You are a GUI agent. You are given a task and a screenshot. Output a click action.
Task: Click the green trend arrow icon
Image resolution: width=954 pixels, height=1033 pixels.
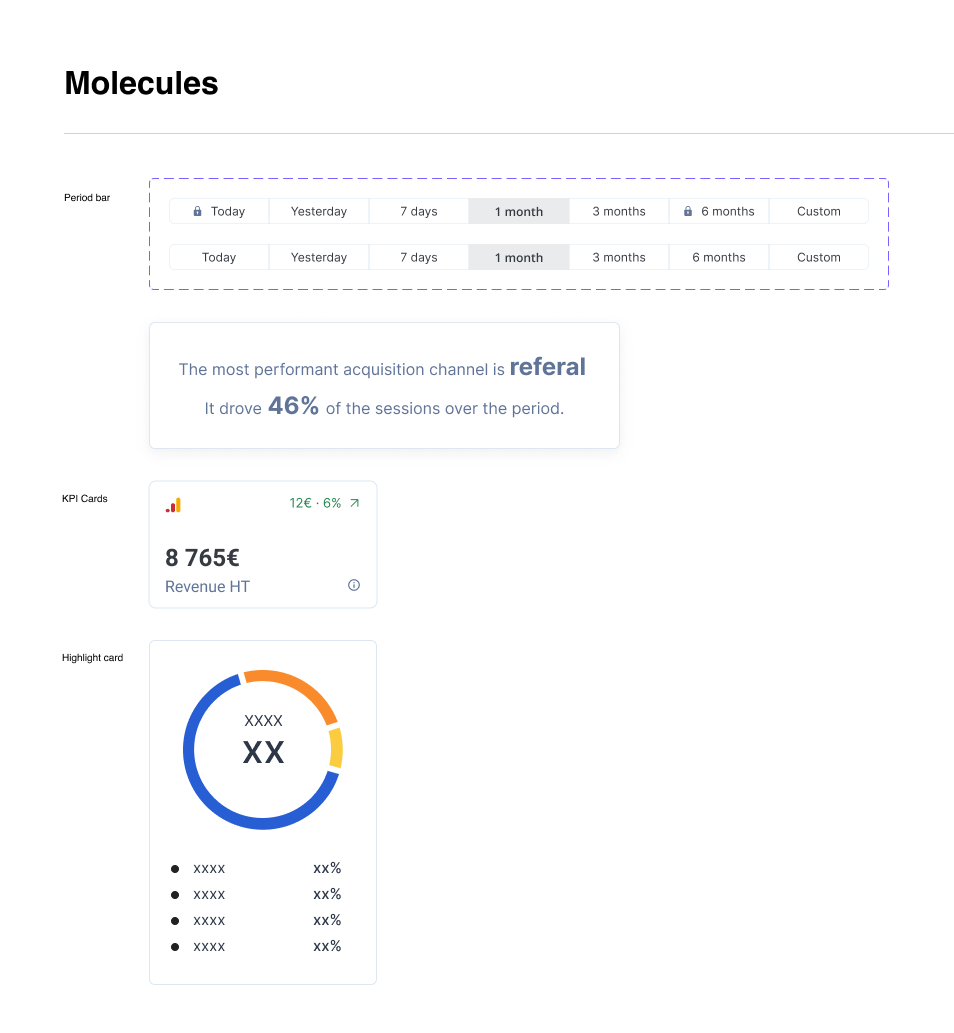tap(354, 503)
